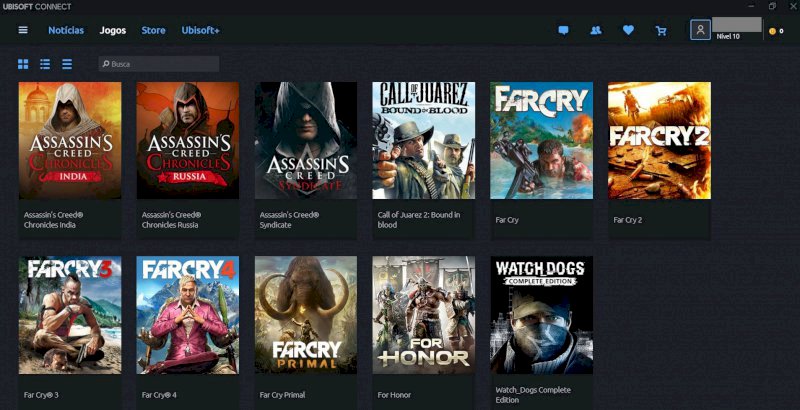Viewport: 800px width, 410px height.
Task: Open the friends list icon
Action: pyautogui.click(x=595, y=31)
